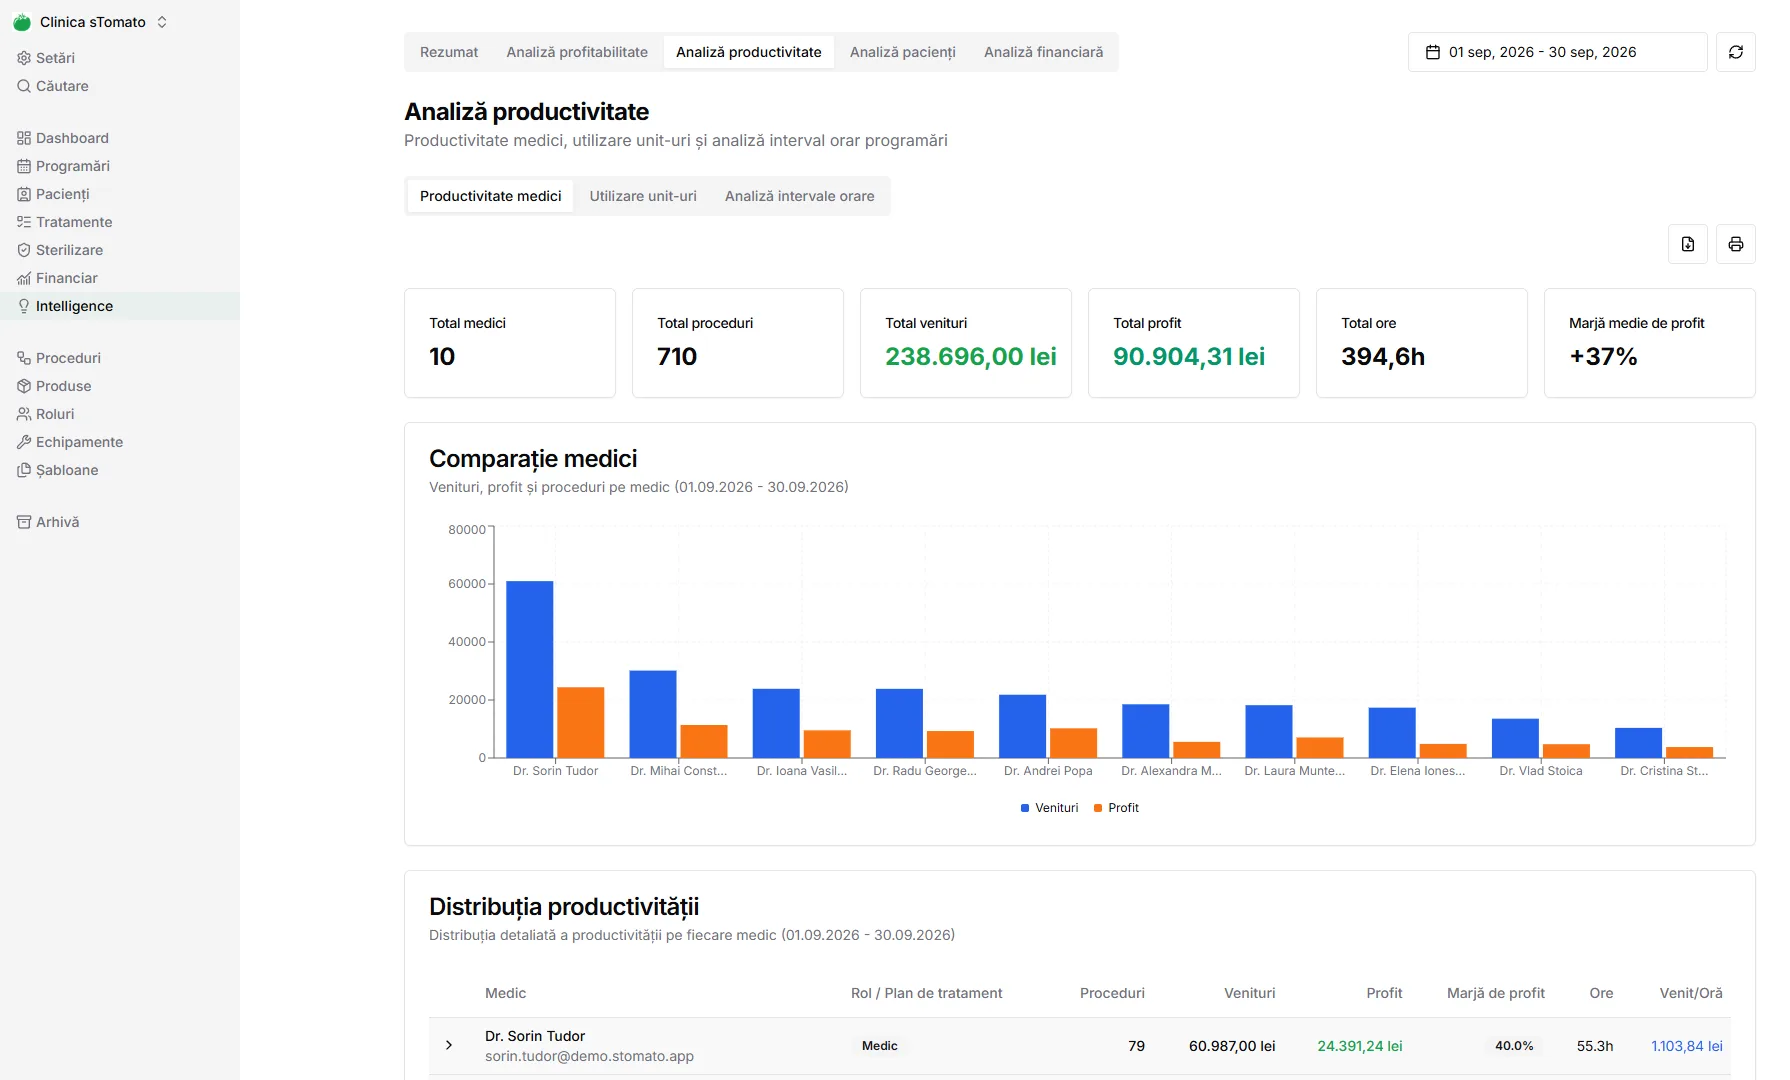Viewport: 1790px width, 1080px height.
Task: Switch to Utilizare unit-uri sub-tab
Action: coord(643,196)
